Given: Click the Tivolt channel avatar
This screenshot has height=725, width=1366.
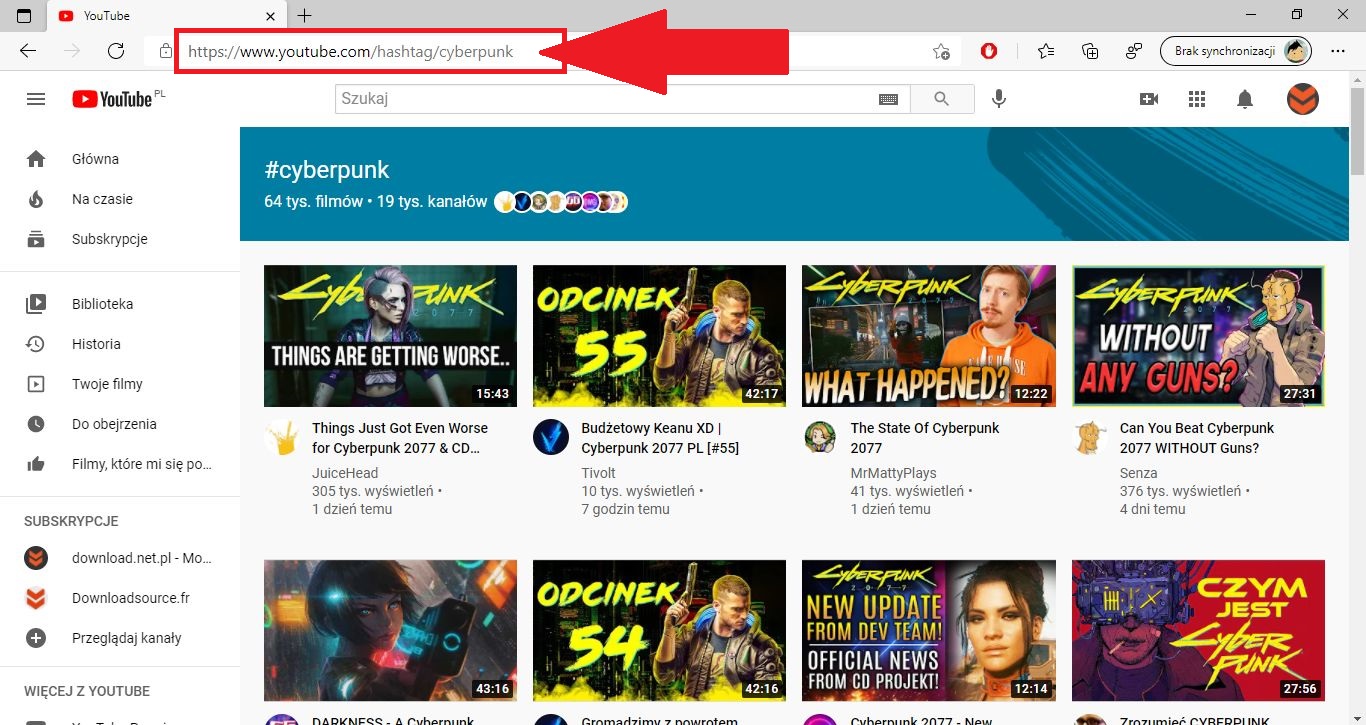Looking at the screenshot, I should [551, 437].
